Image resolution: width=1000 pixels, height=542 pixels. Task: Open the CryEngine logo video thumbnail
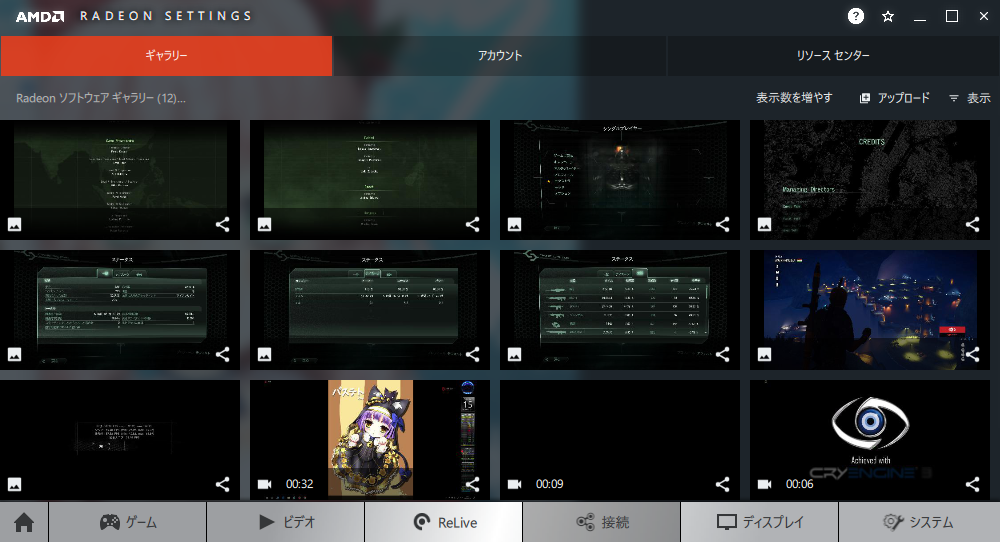pyautogui.click(x=870, y=440)
